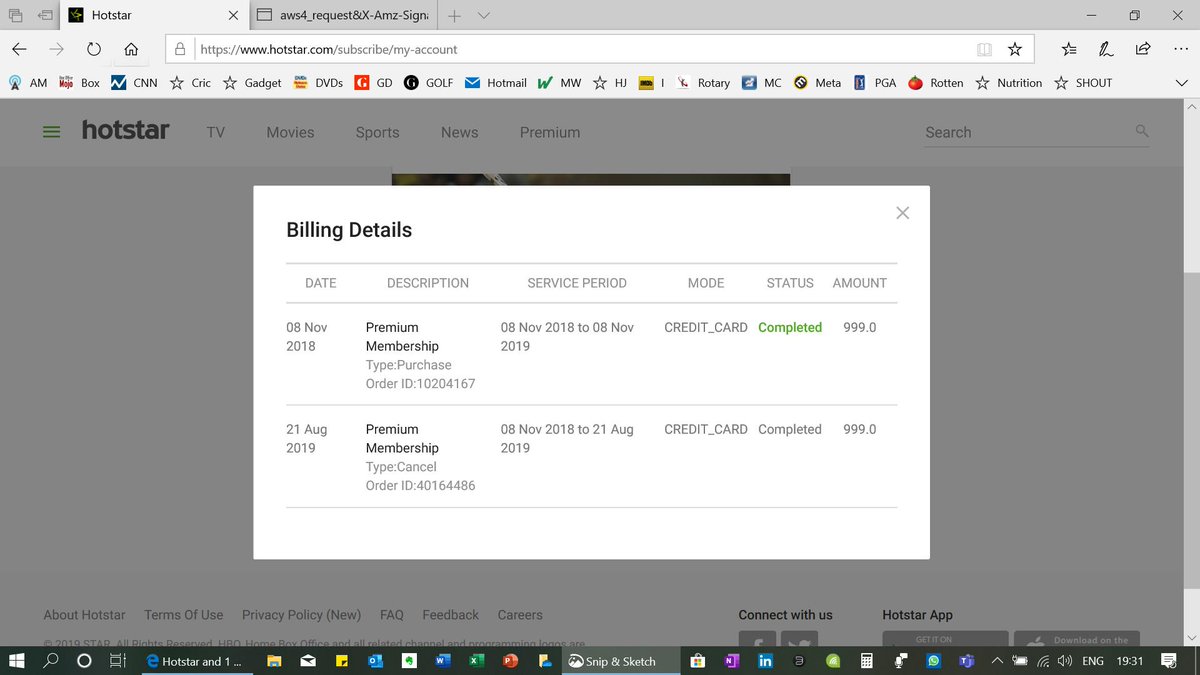Open the Rotten bookmark

click(x=935, y=83)
